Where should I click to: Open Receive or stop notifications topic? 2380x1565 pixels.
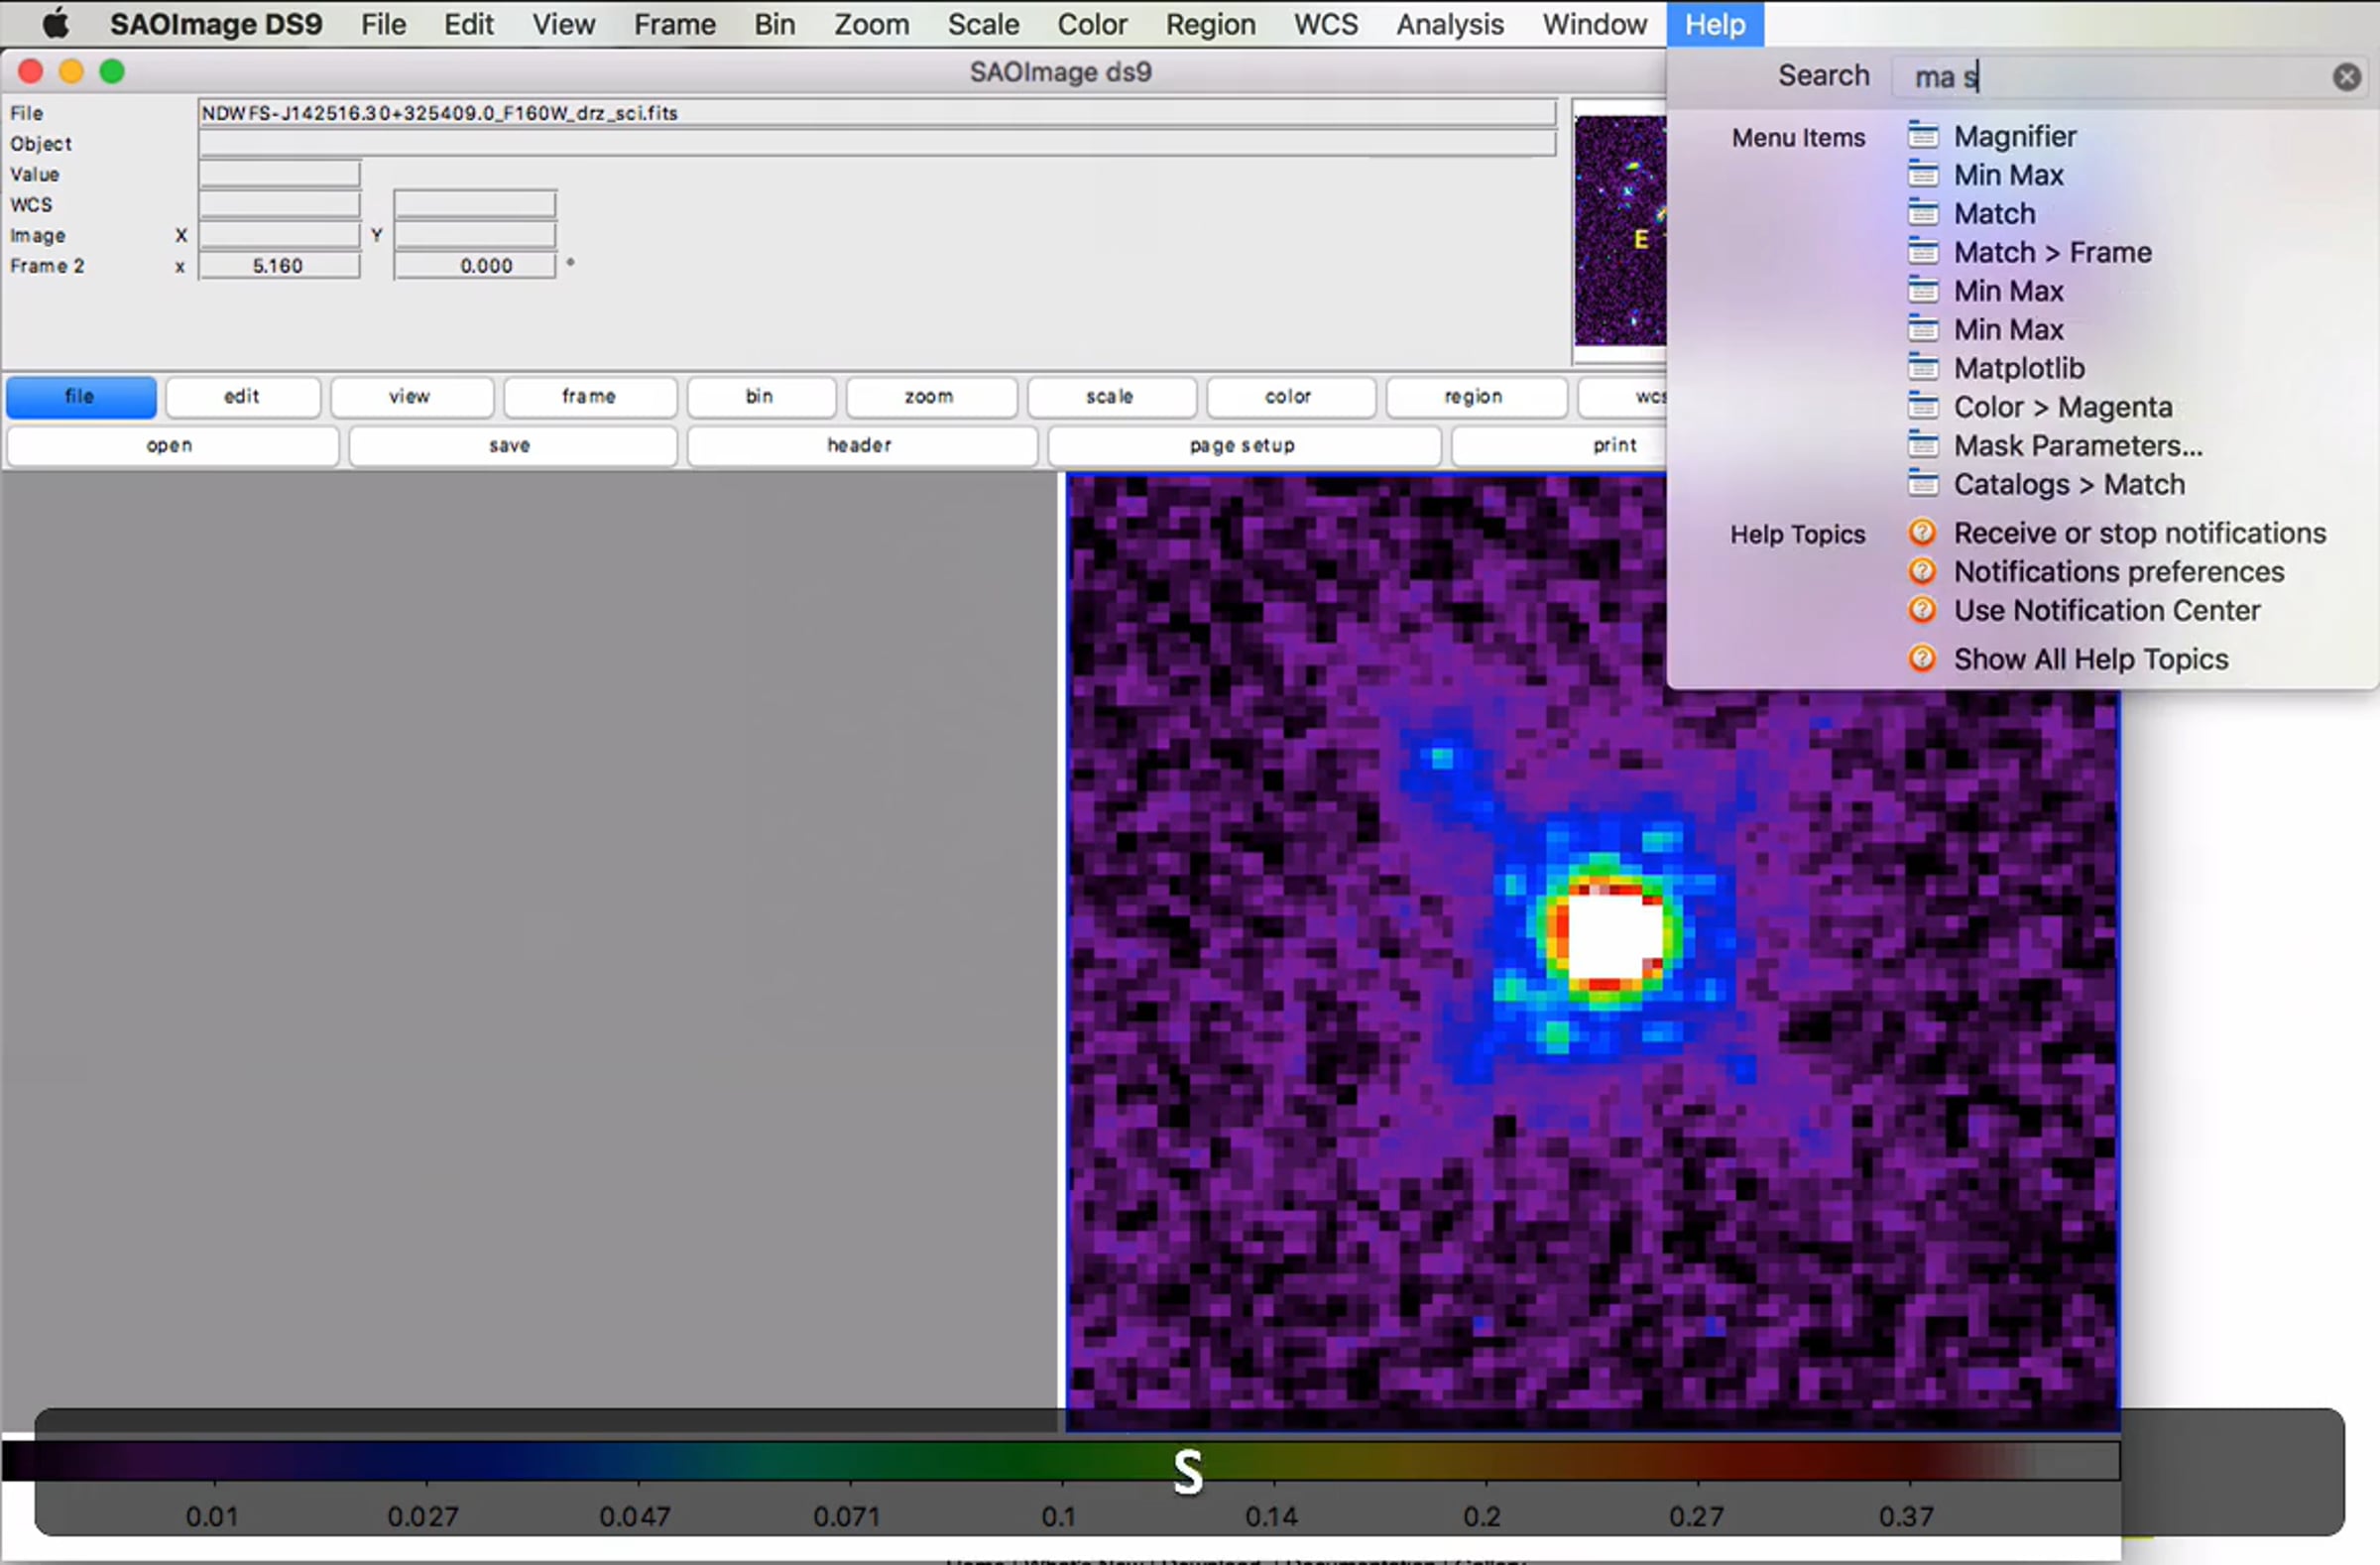tap(2139, 533)
